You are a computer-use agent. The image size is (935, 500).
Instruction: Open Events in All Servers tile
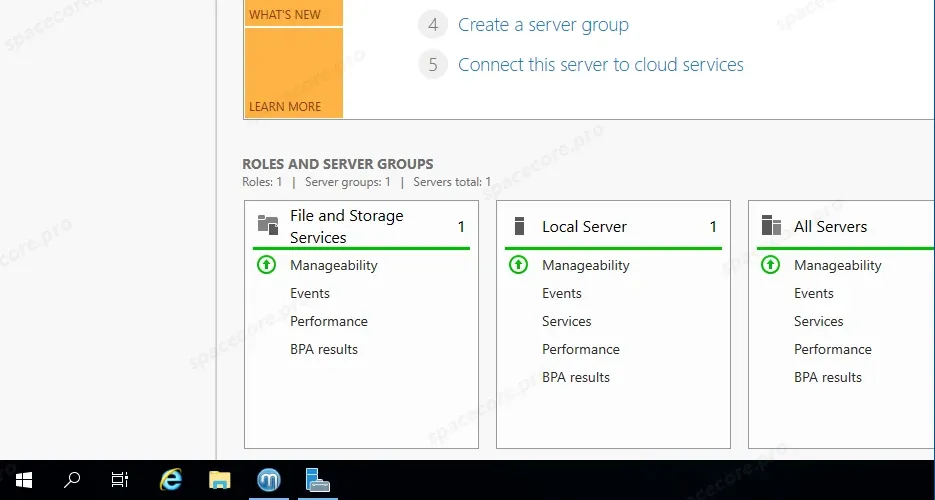[x=813, y=293]
